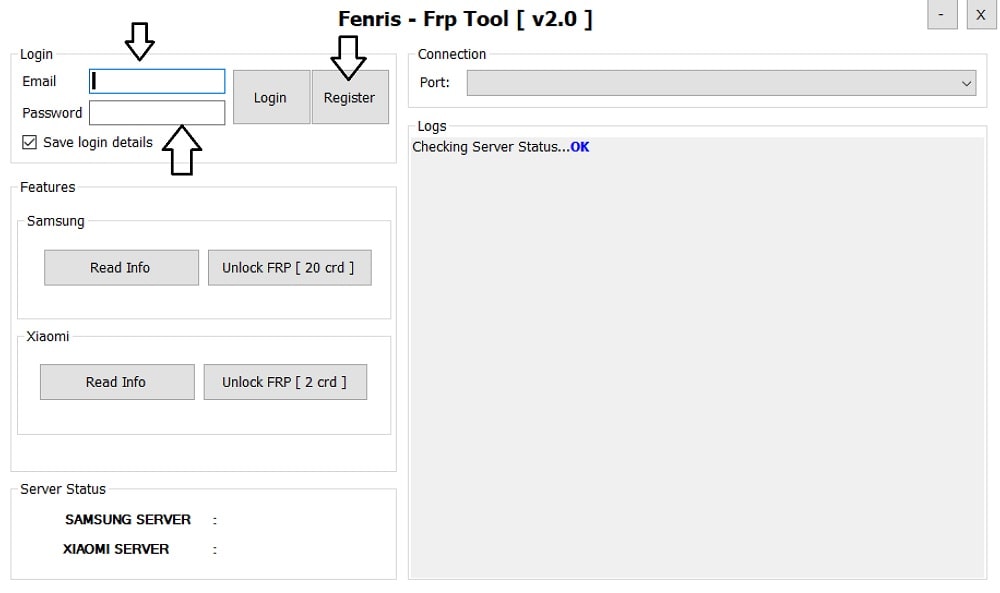Click Samsung Read Info button
Viewport: 1000px width, 593px height.
click(x=121, y=267)
